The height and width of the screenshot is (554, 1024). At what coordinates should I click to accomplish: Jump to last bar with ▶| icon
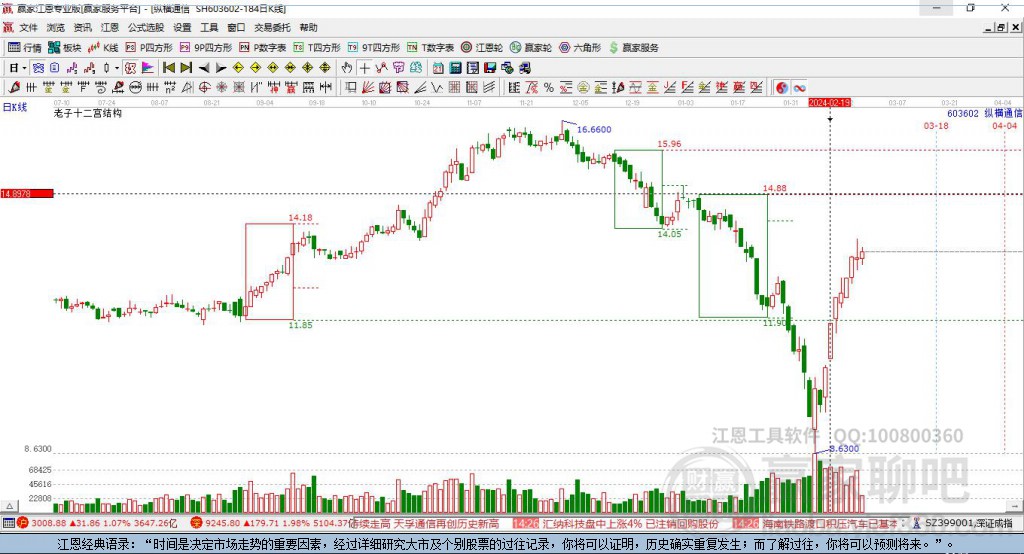tap(186, 68)
